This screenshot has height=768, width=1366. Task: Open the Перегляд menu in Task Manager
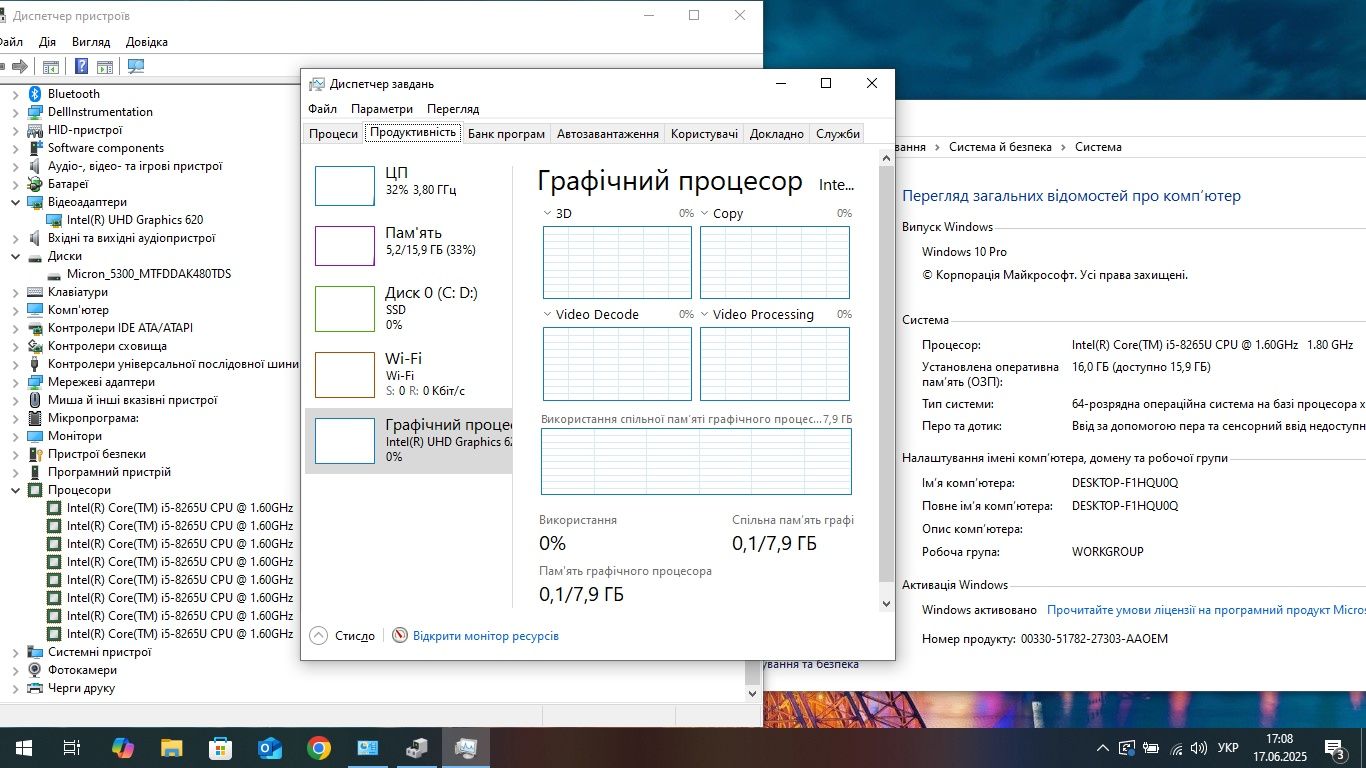click(x=453, y=108)
